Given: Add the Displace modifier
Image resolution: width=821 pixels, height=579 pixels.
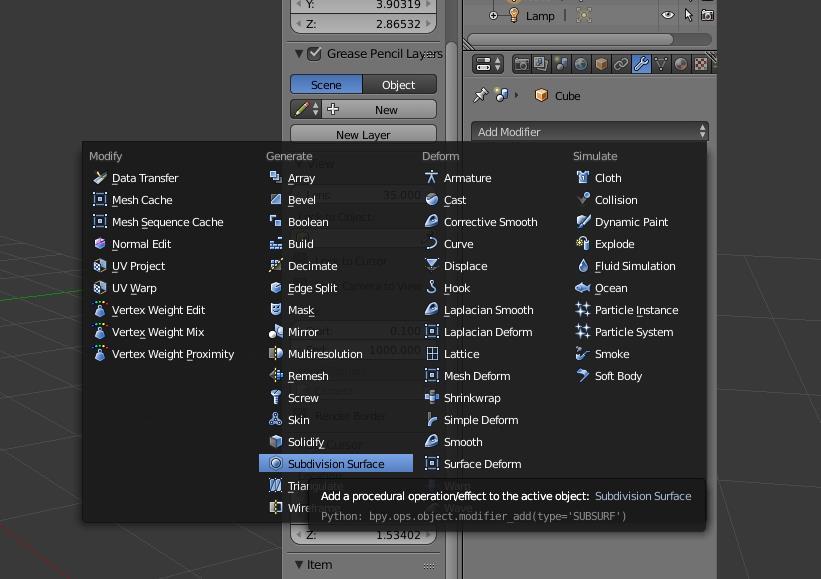Looking at the screenshot, I should coord(492,266).
